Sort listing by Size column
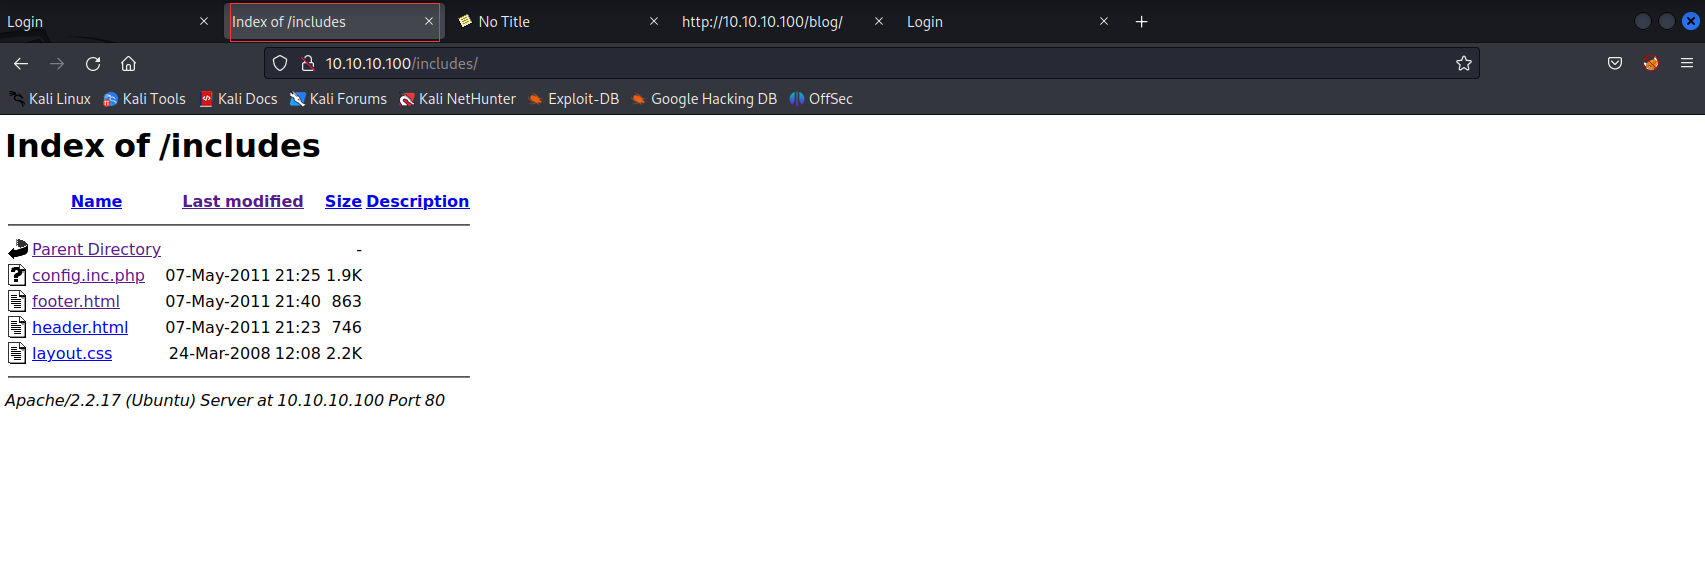Screen dimensions: 1705x565 click(x=343, y=201)
